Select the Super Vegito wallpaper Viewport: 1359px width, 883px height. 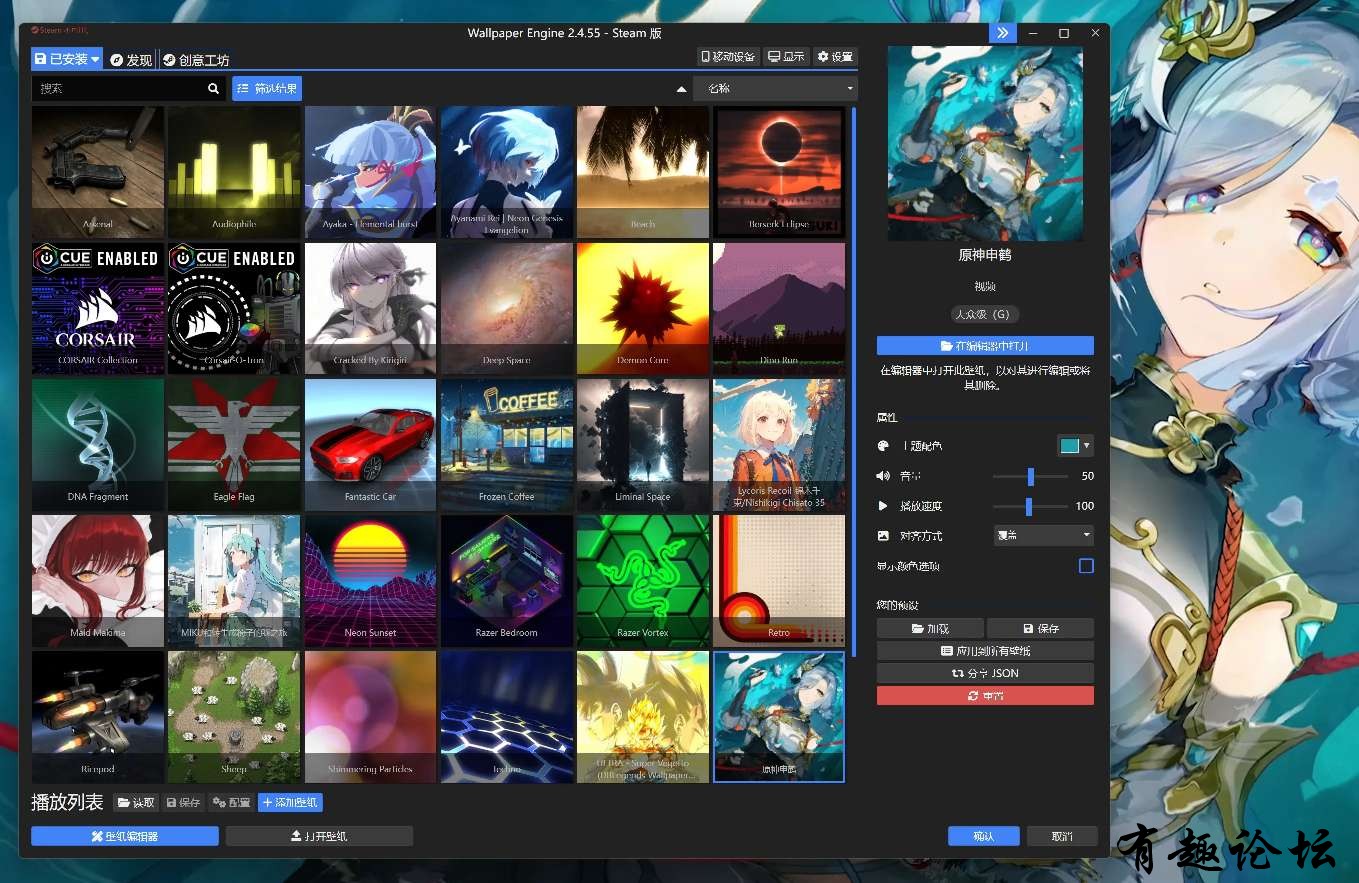pyautogui.click(x=643, y=717)
